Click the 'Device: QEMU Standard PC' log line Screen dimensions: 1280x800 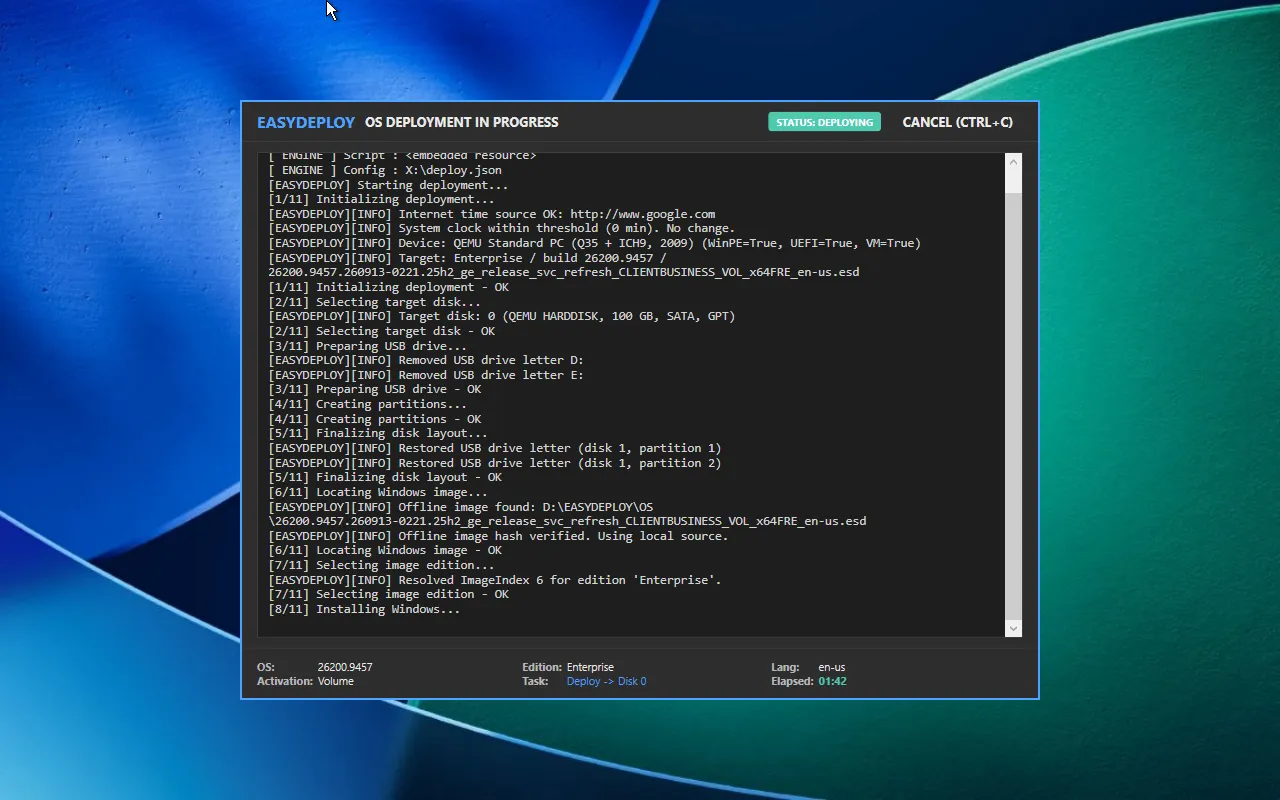(x=594, y=243)
